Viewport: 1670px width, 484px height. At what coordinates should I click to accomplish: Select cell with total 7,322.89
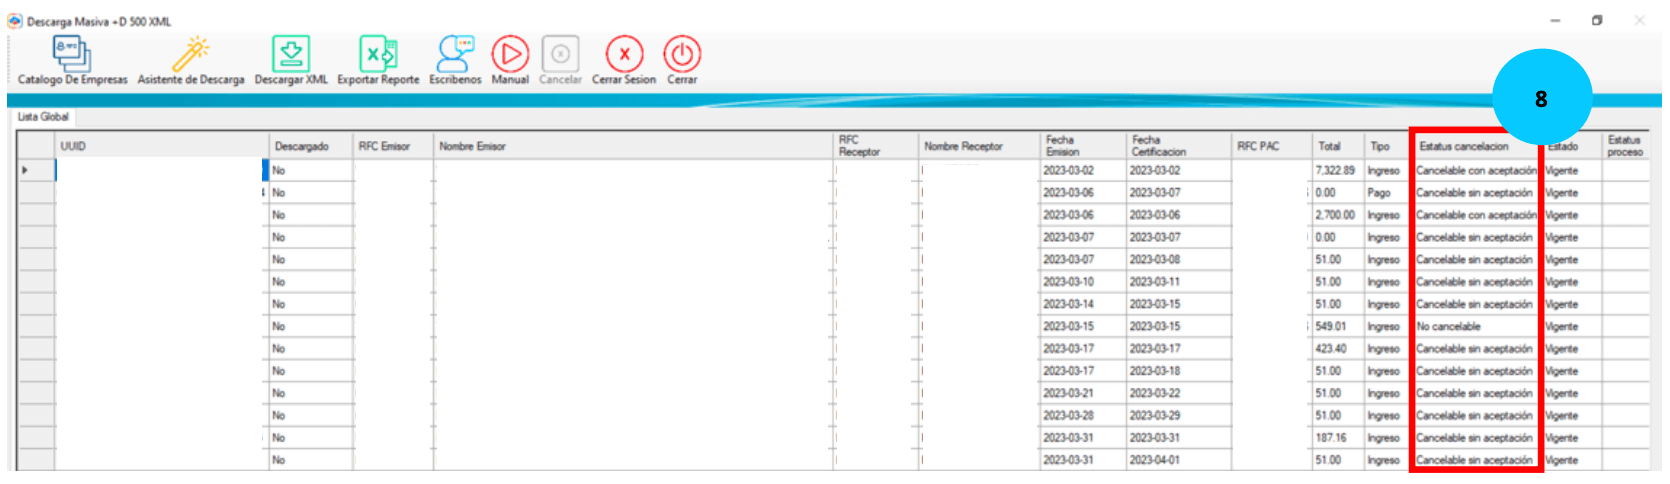coord(1335,171)
